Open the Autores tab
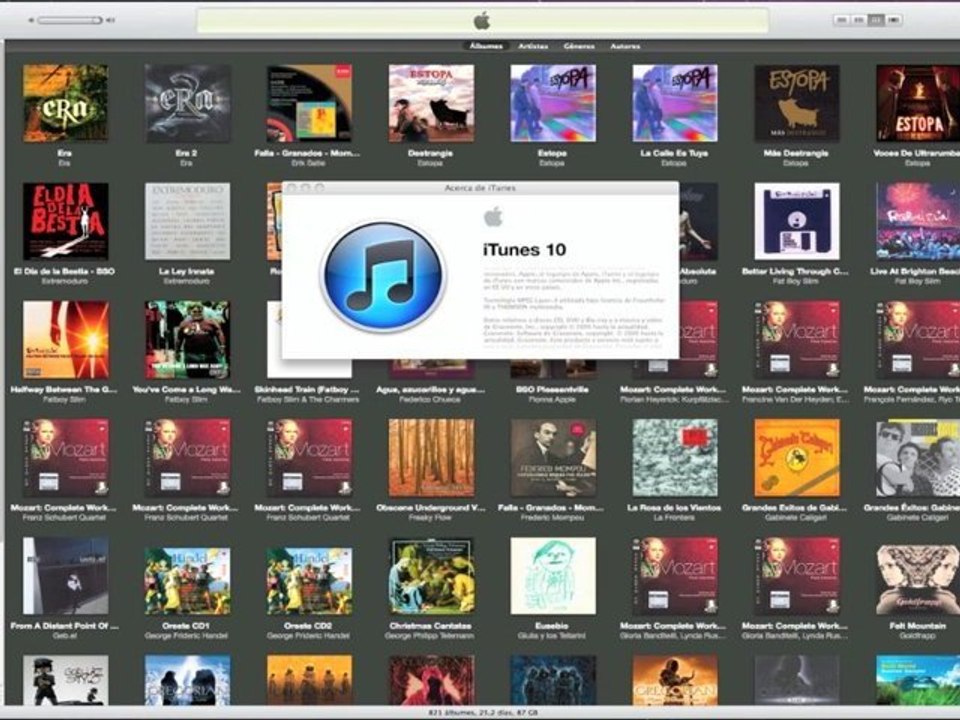The width and height of the screenshot is (960, 720). 625,46
